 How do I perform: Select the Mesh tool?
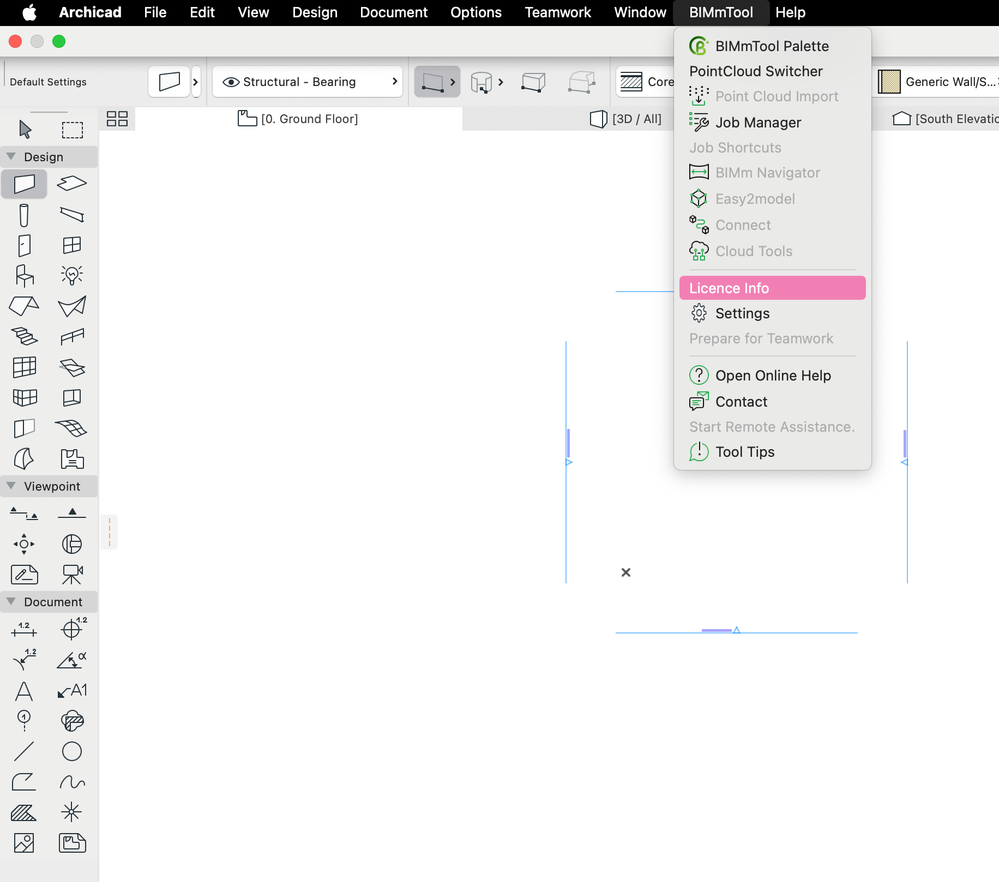[x=71, y=428]
